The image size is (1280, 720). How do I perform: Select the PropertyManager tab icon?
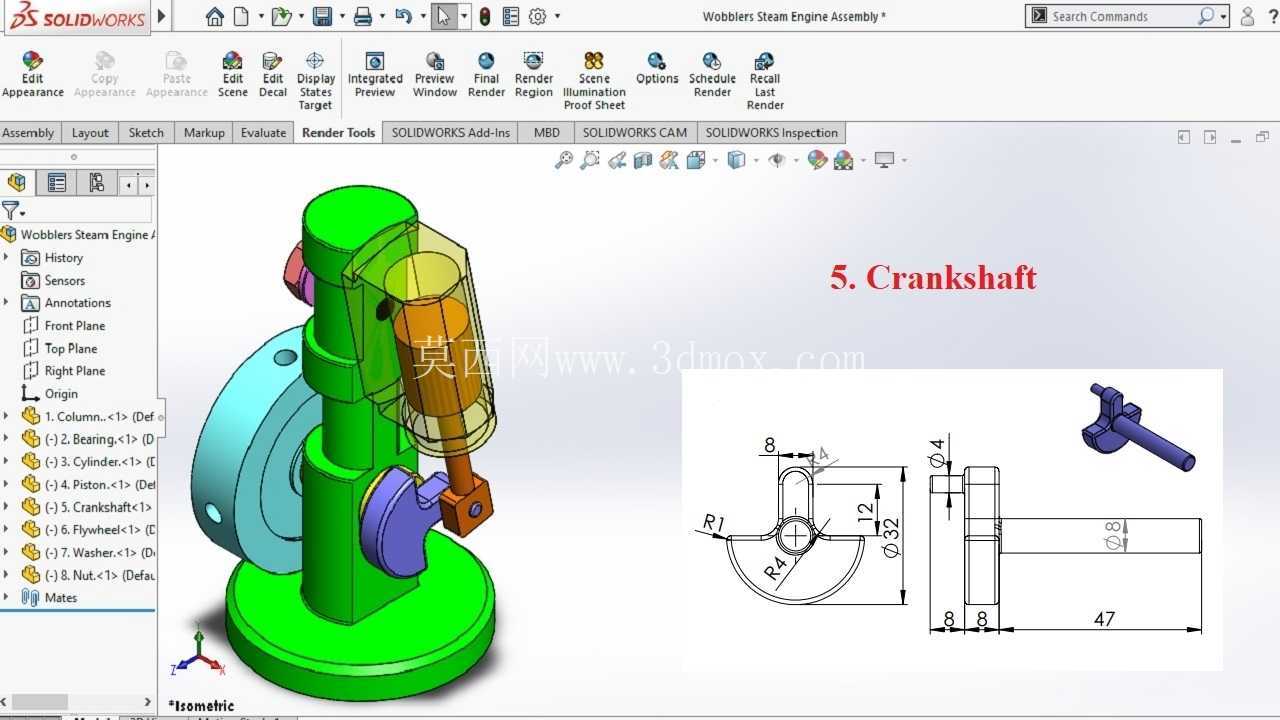click(57, 182)
